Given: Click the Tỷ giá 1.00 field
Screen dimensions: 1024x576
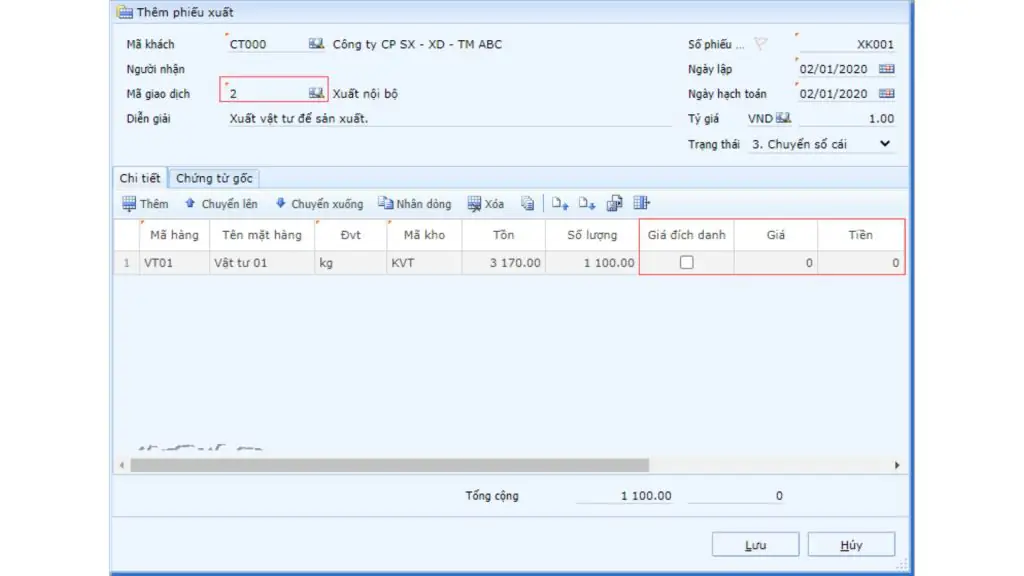Looking at the screenshot, I should tap(847, 119).
